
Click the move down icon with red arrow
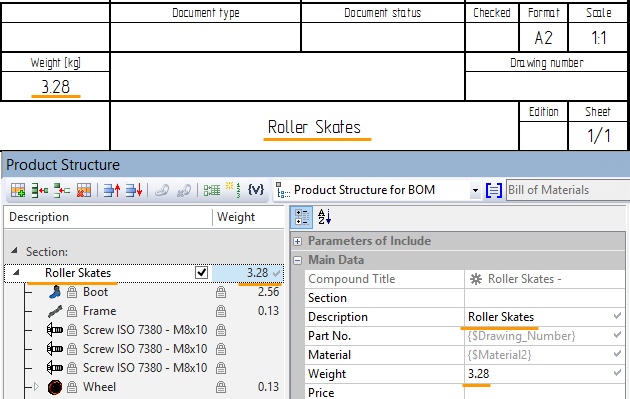click(x=134, y=190)
